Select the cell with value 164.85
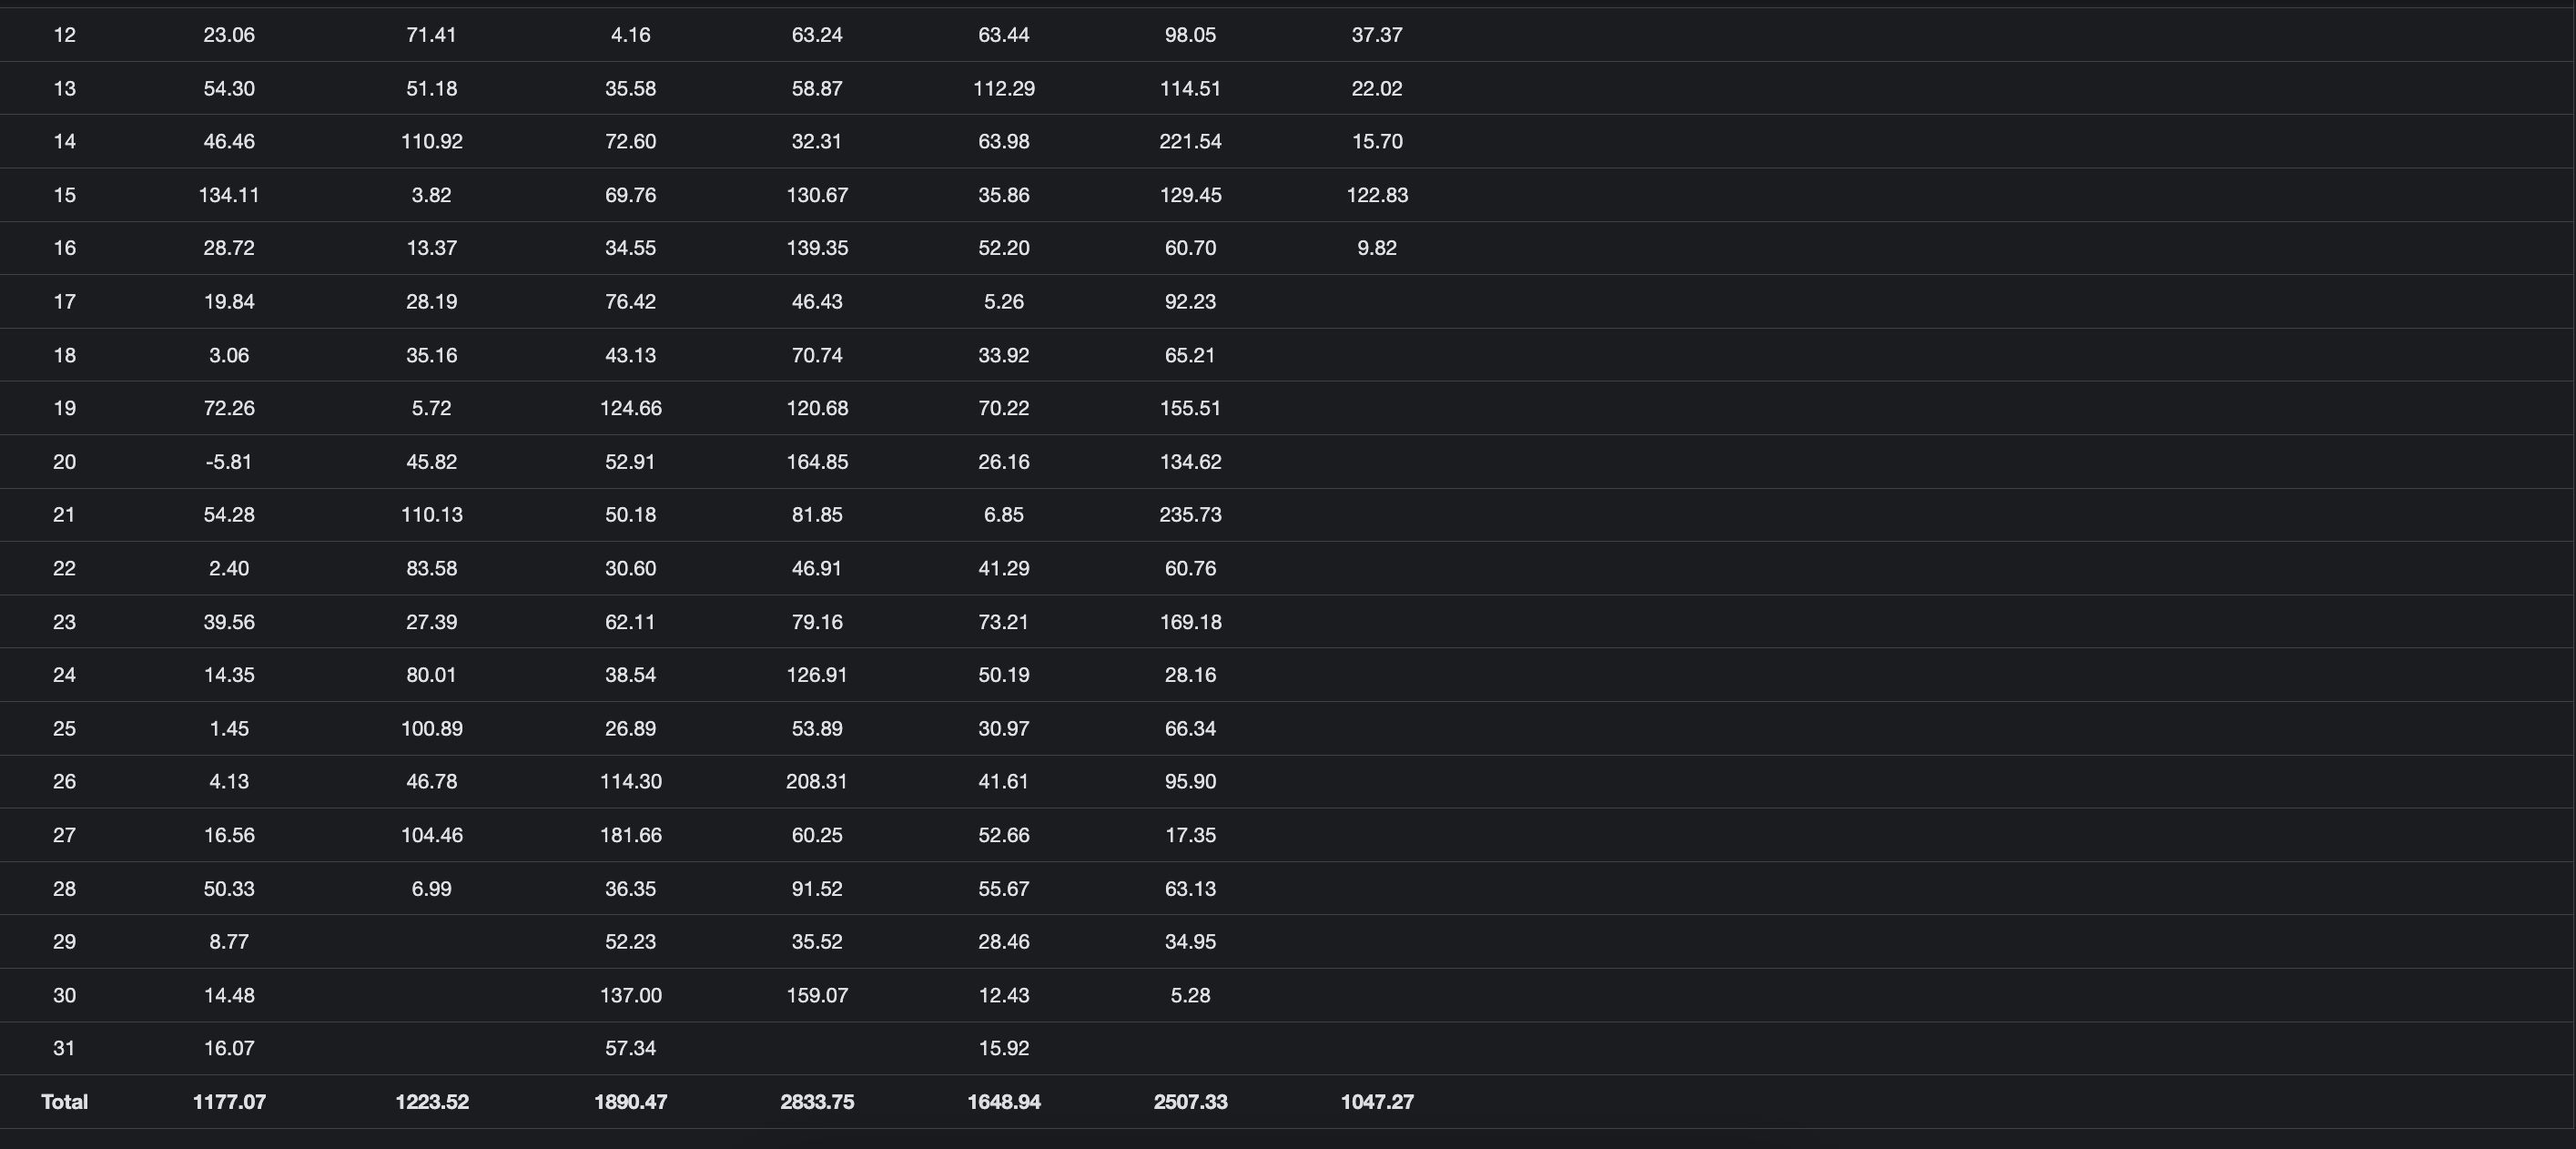This screenshot has height=1149, width=2576. tap(817, 462)
